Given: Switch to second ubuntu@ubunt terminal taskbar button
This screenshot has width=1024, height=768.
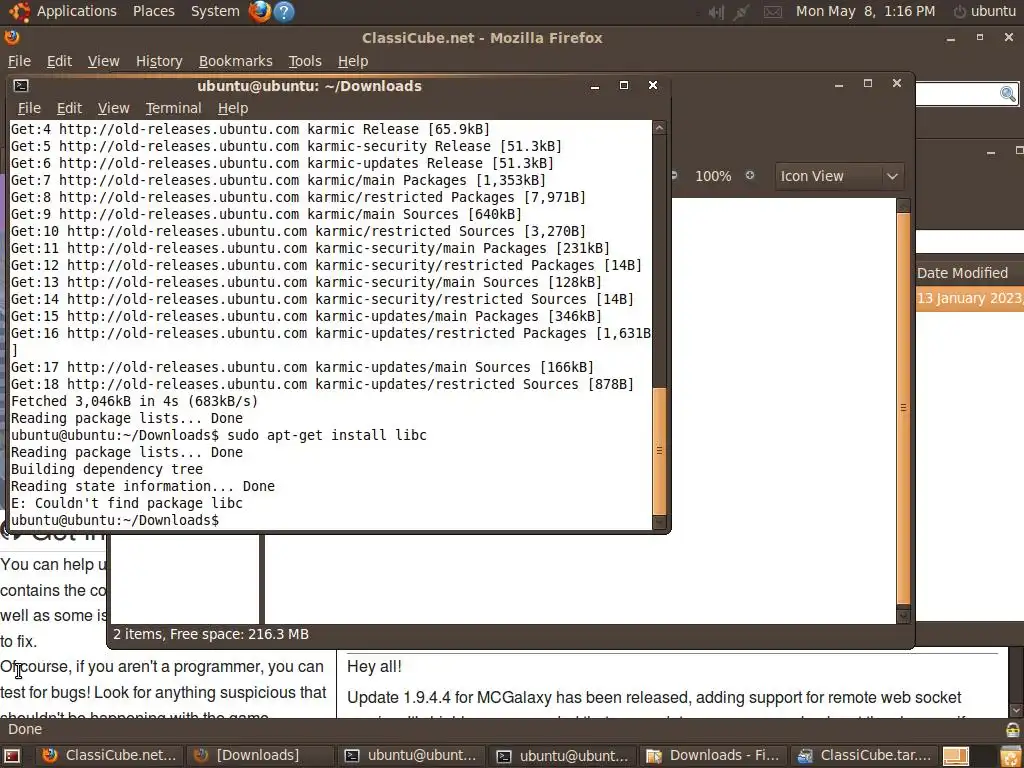Looking at the screenshot, I should click(x=562, y=756).
